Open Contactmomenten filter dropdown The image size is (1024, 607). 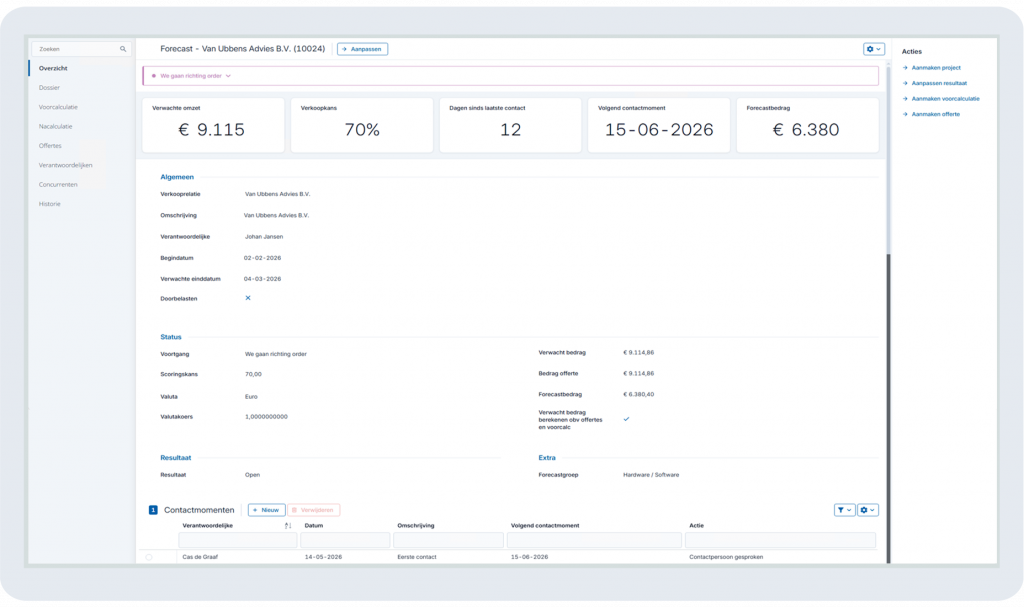[x=844, y=510]
